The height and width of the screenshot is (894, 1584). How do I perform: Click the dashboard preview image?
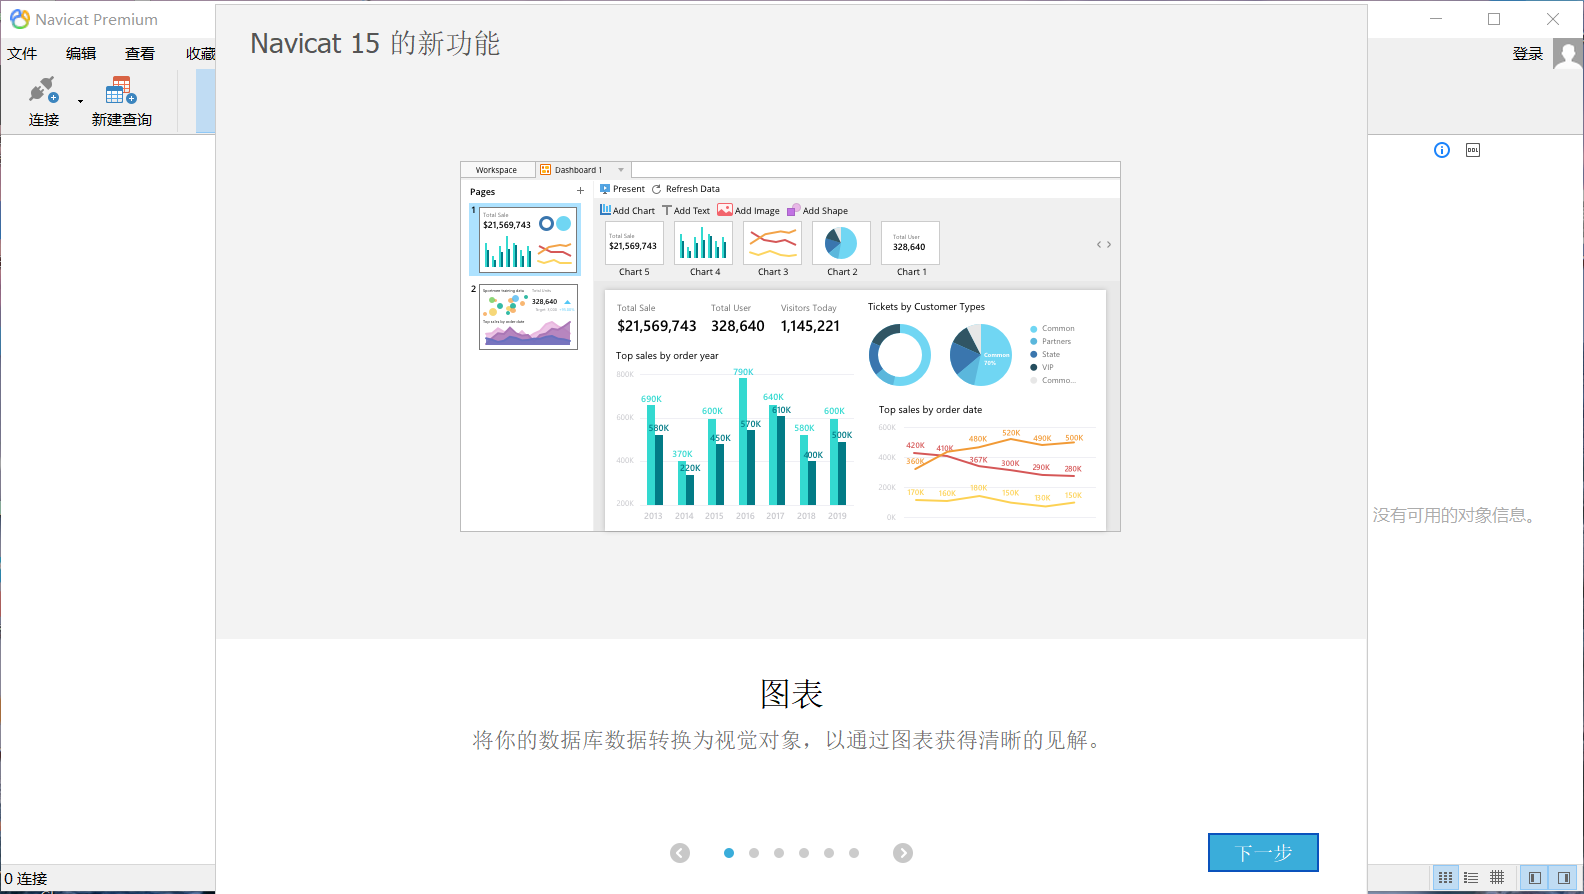(x=790, y=346)
